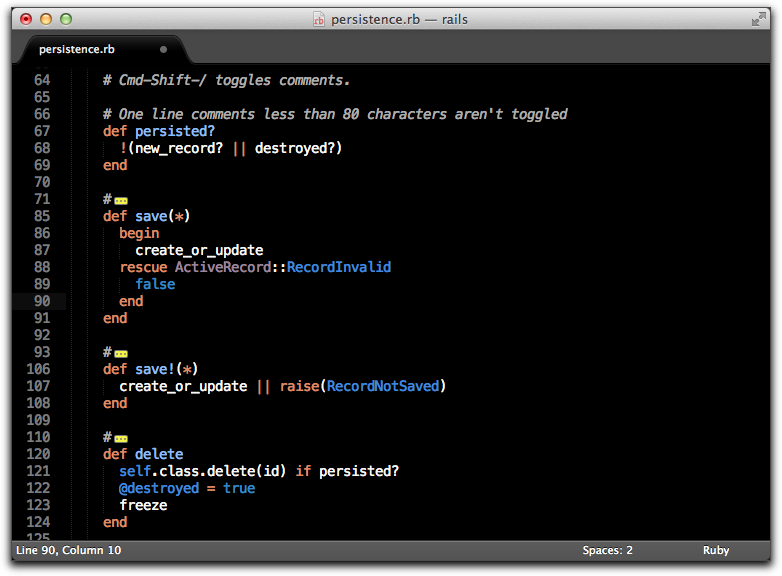The height and width of the screenshot is (576, 782).
Task: Click line number 90 in the gutter
Action: pos(42,301)
